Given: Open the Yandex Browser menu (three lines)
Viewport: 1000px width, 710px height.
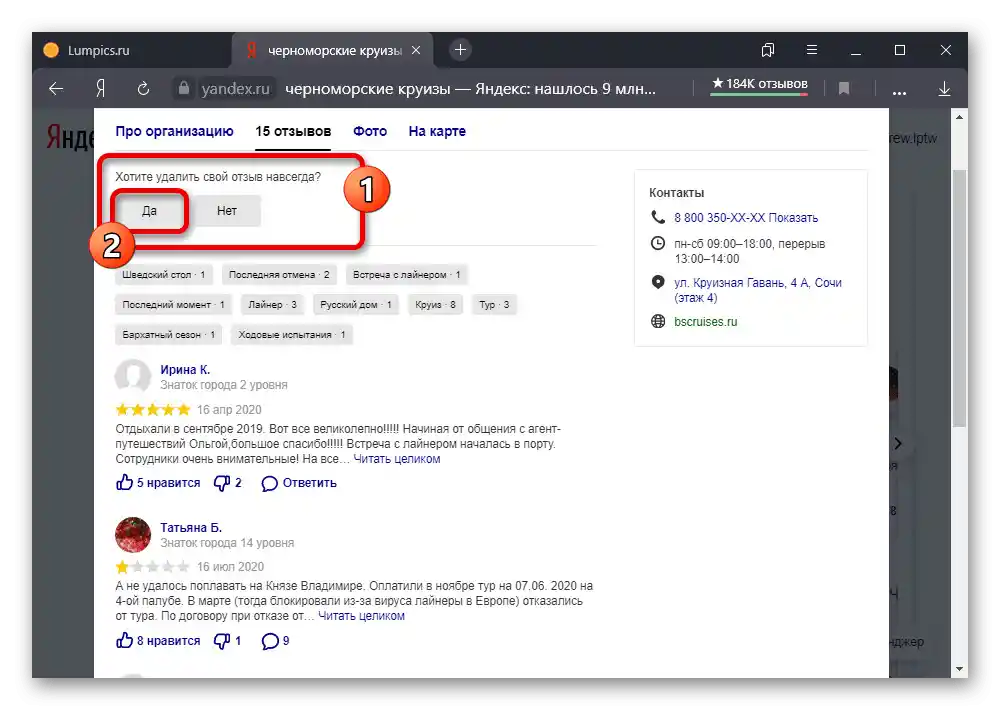Looking at the screenshot, I should [812, 49].
